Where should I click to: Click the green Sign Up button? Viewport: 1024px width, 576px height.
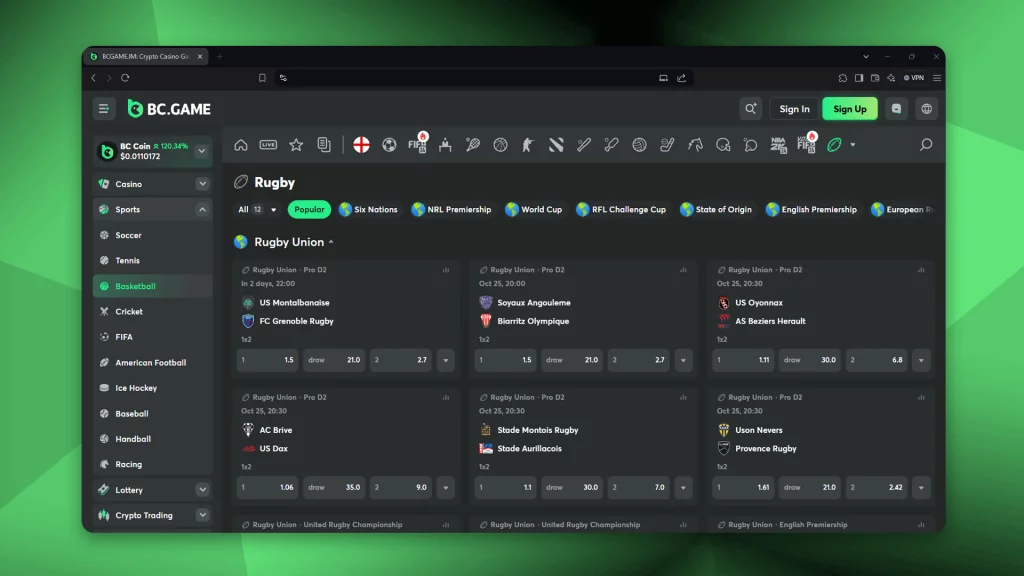point(850,109)
